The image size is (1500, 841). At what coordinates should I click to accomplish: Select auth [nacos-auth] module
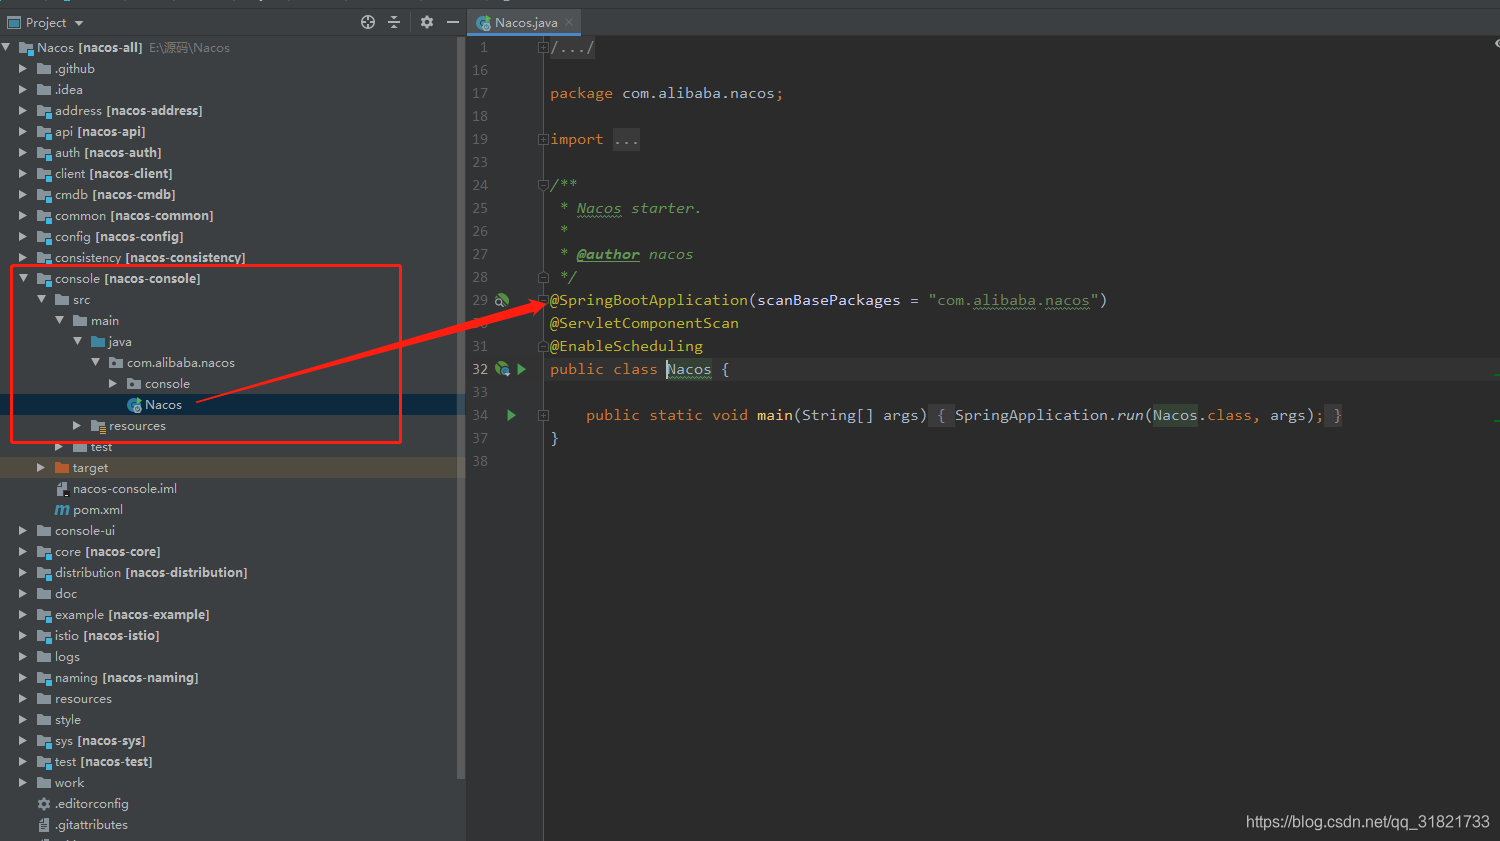pos(108,153)
